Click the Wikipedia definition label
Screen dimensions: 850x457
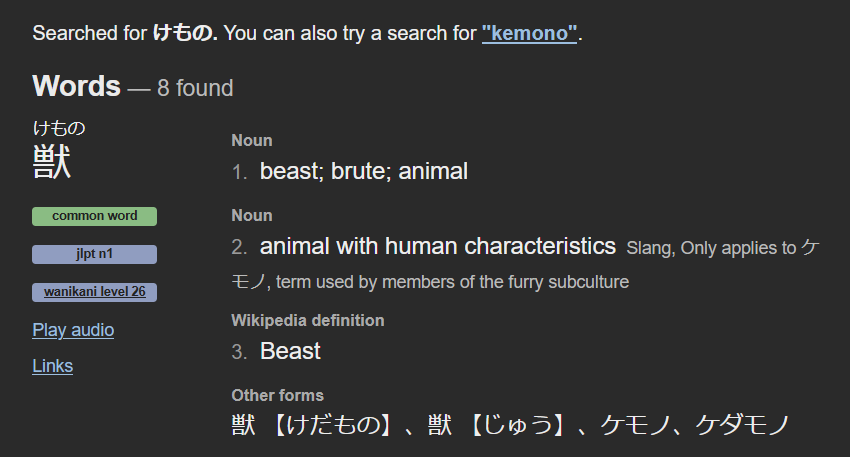pos(307,320)
